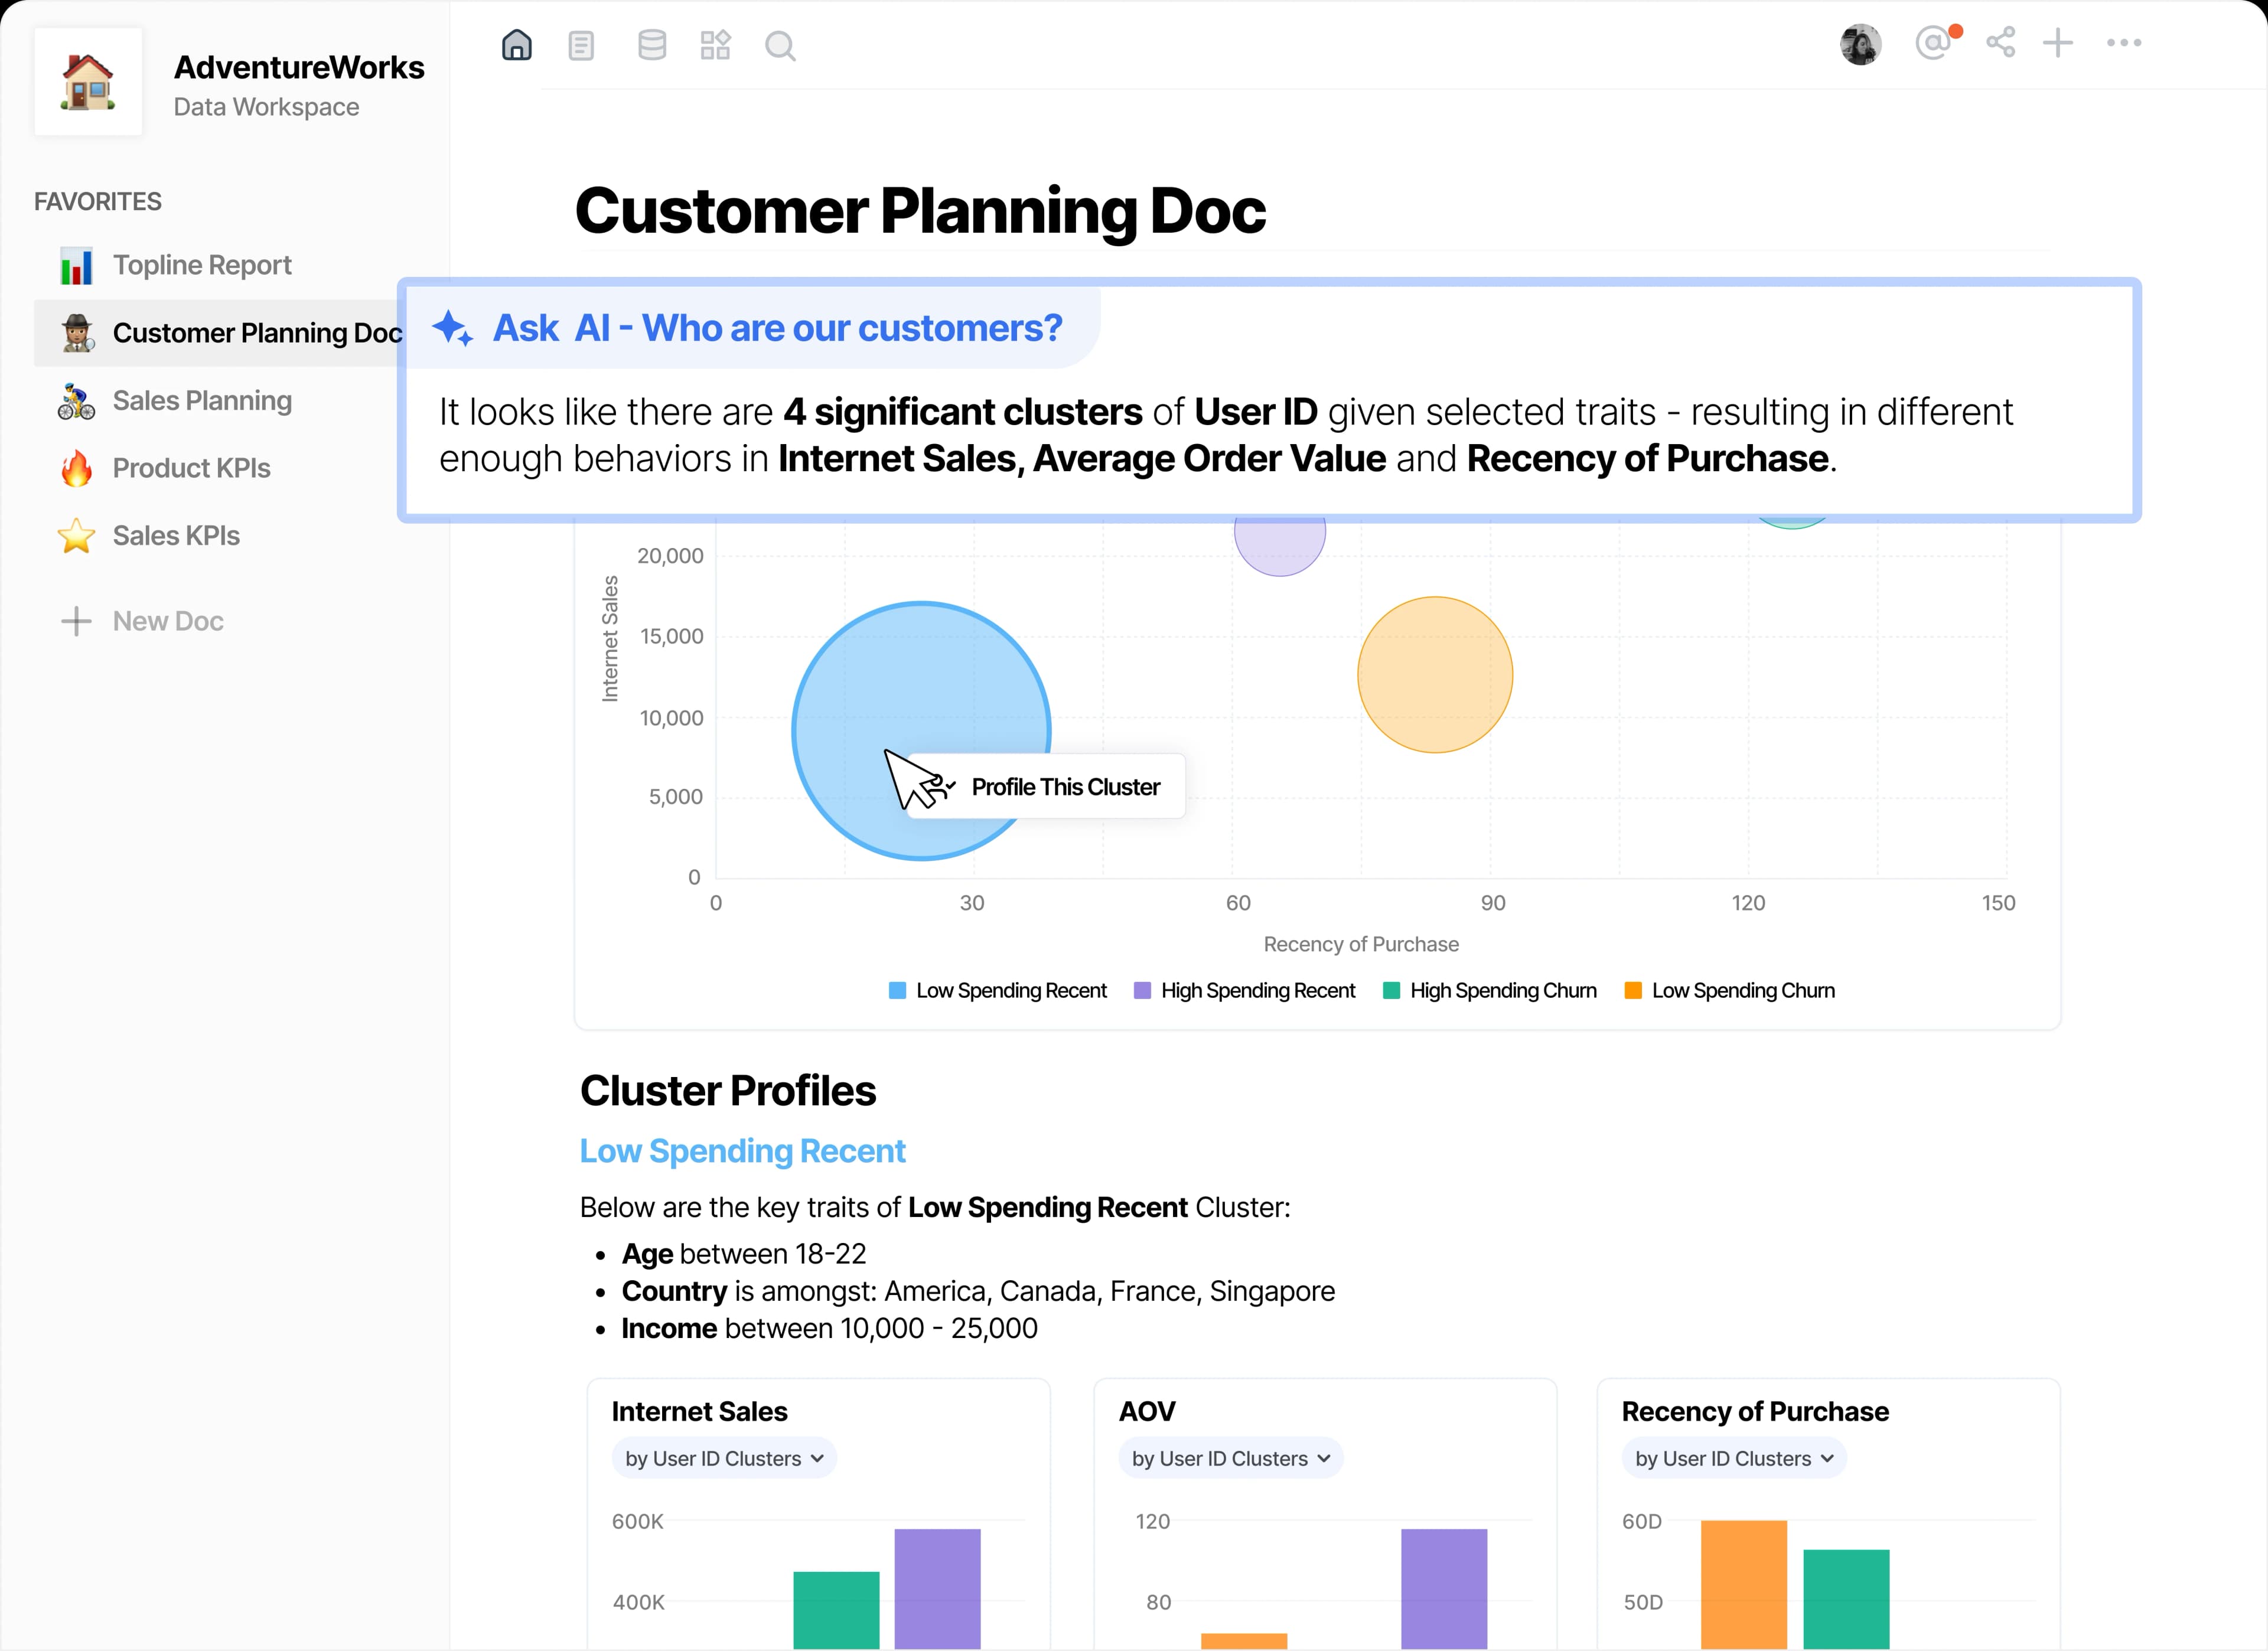Click the user profile avatar
Screen dimensions: 2268x1651
pyautogui.click(x=1861, y=44)
